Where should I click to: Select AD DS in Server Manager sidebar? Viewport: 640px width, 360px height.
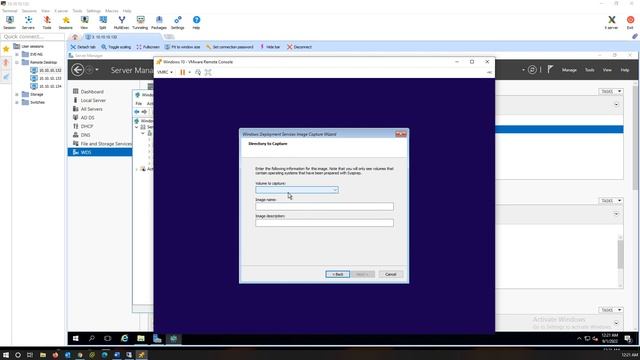87,118
